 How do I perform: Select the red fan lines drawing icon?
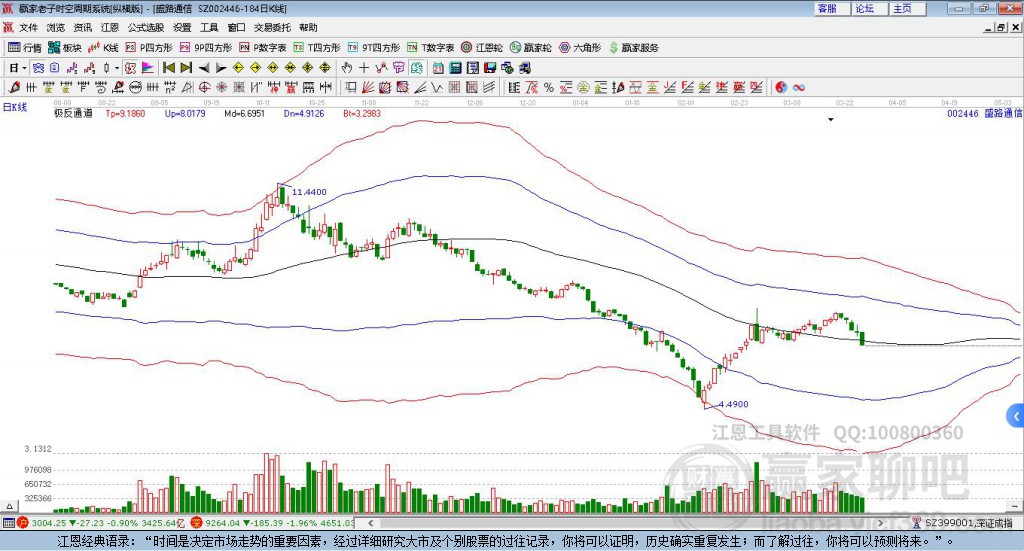coord(368,87)
